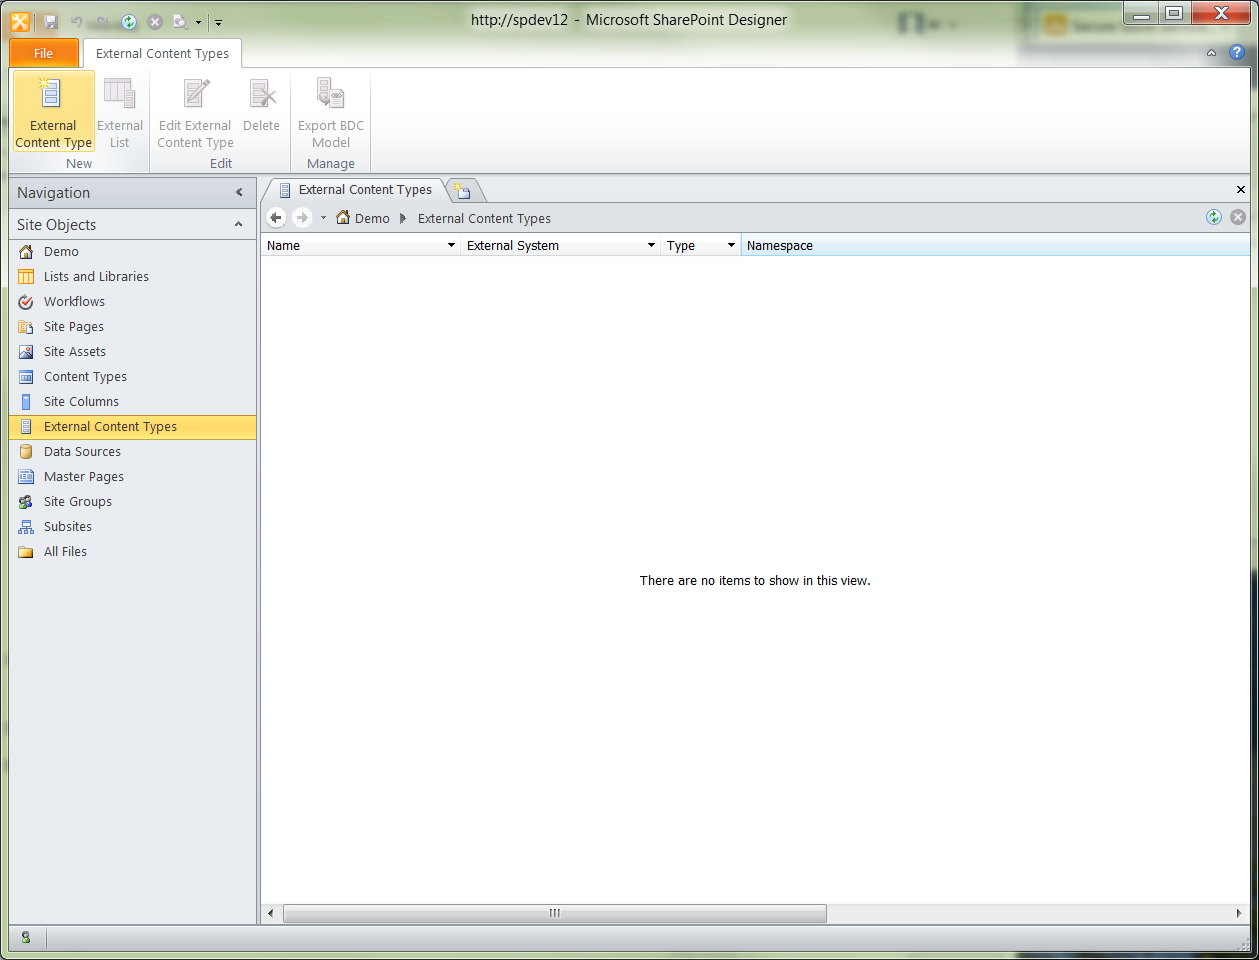Open Site Groups
The height and width of the screenshot is (960, 1259).
[x=133, y=501]
